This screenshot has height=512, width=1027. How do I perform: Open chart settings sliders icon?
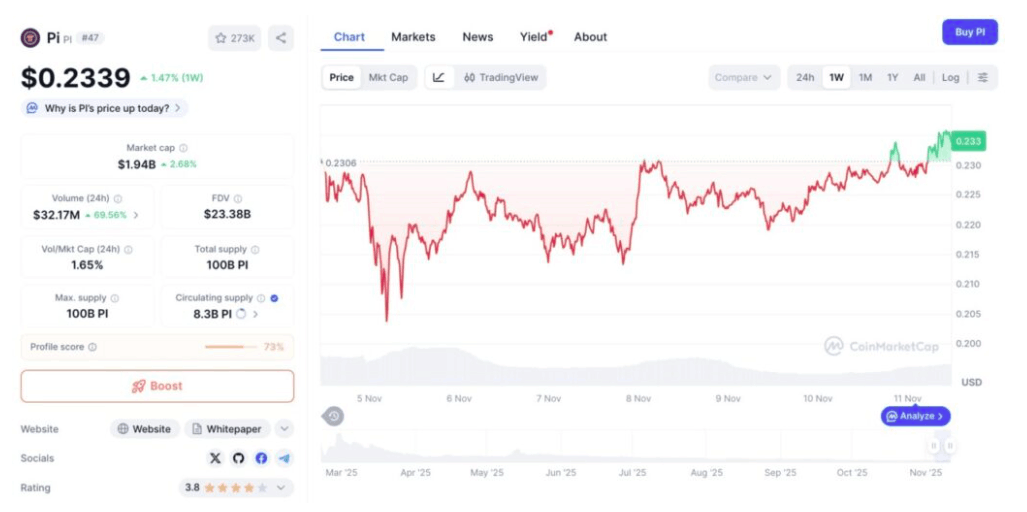(x=982, y=77)
